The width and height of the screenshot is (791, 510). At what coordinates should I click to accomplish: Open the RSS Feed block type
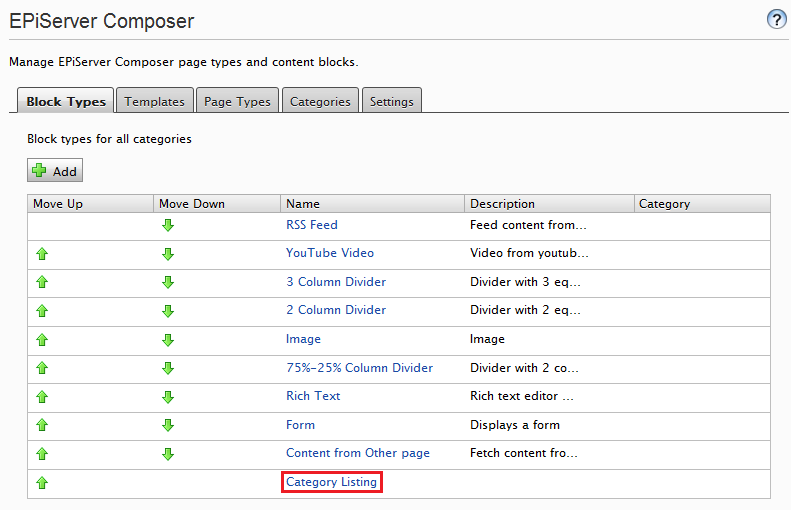[312, 225]
